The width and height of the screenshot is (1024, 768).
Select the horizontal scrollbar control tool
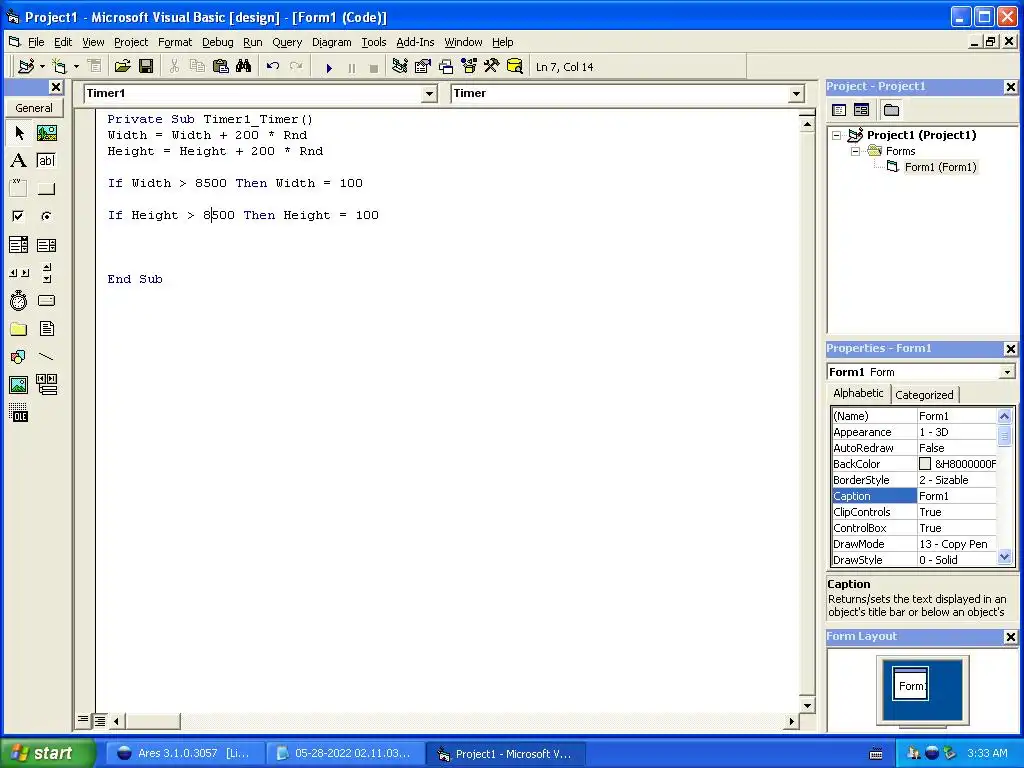19,273
